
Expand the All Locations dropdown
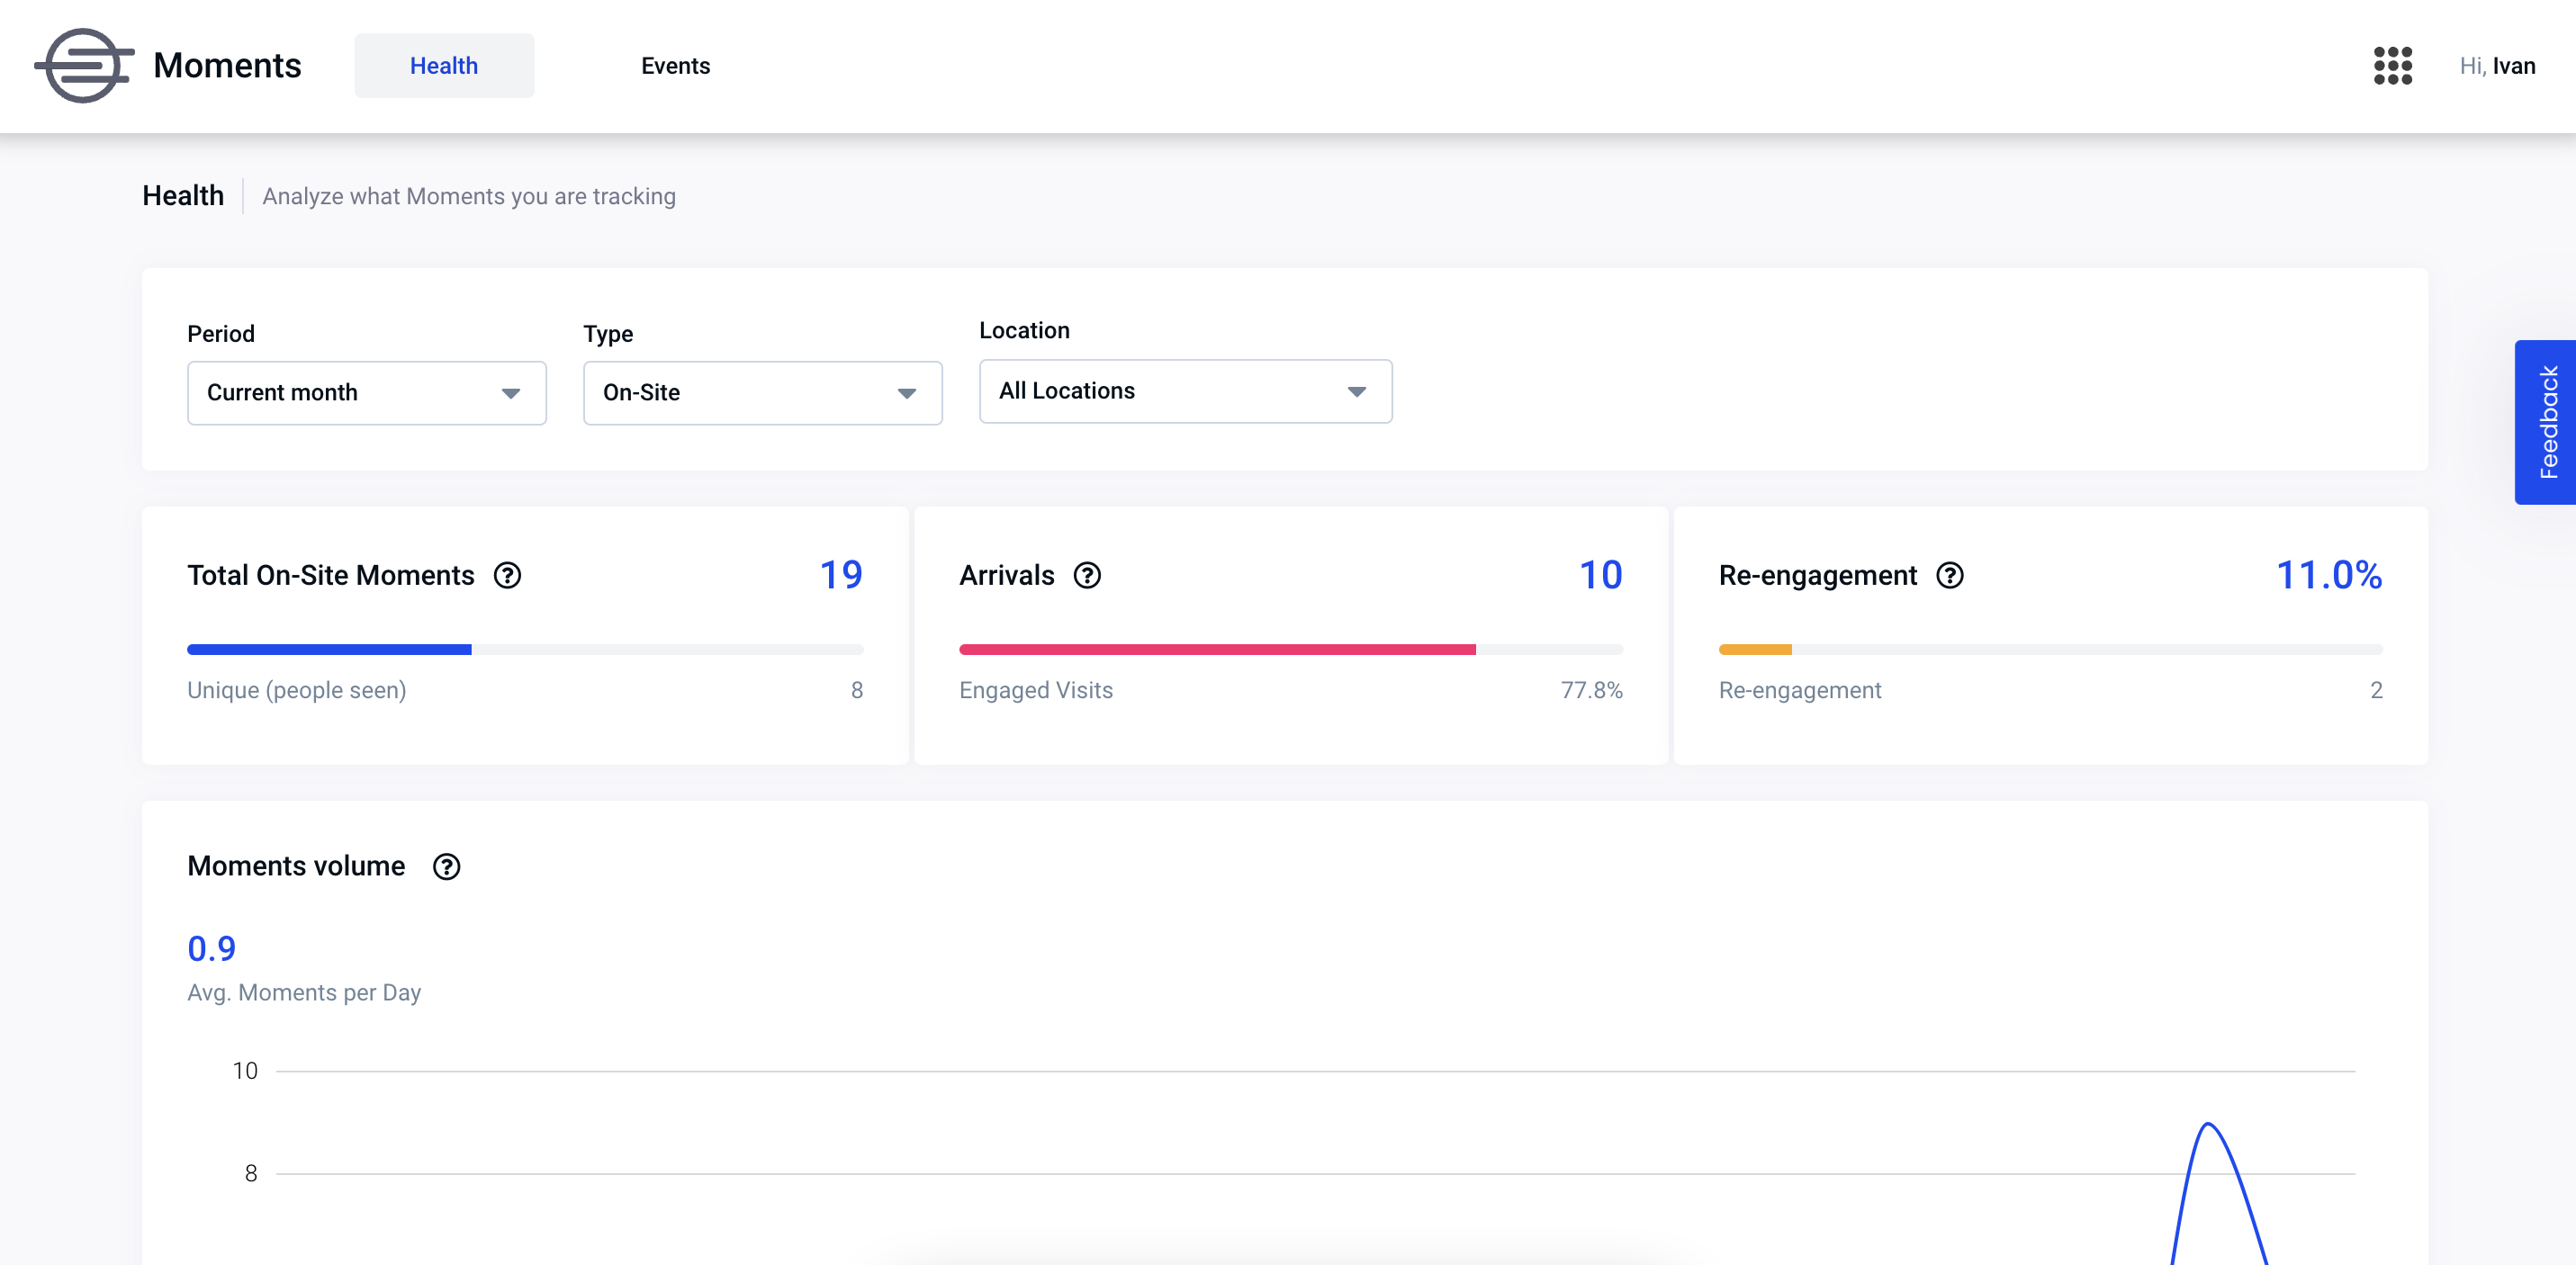1185,391
